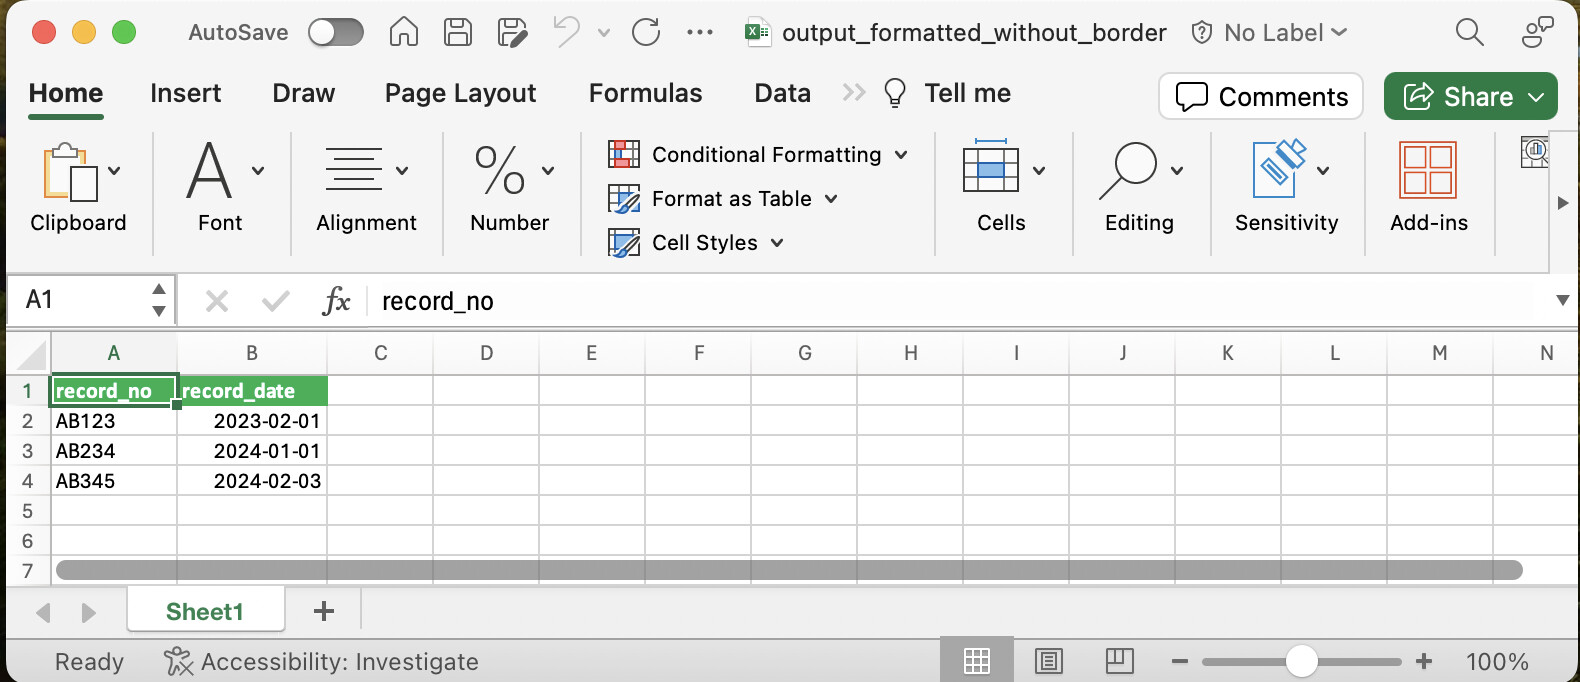Add a new sheet with plus

(324, 611)
